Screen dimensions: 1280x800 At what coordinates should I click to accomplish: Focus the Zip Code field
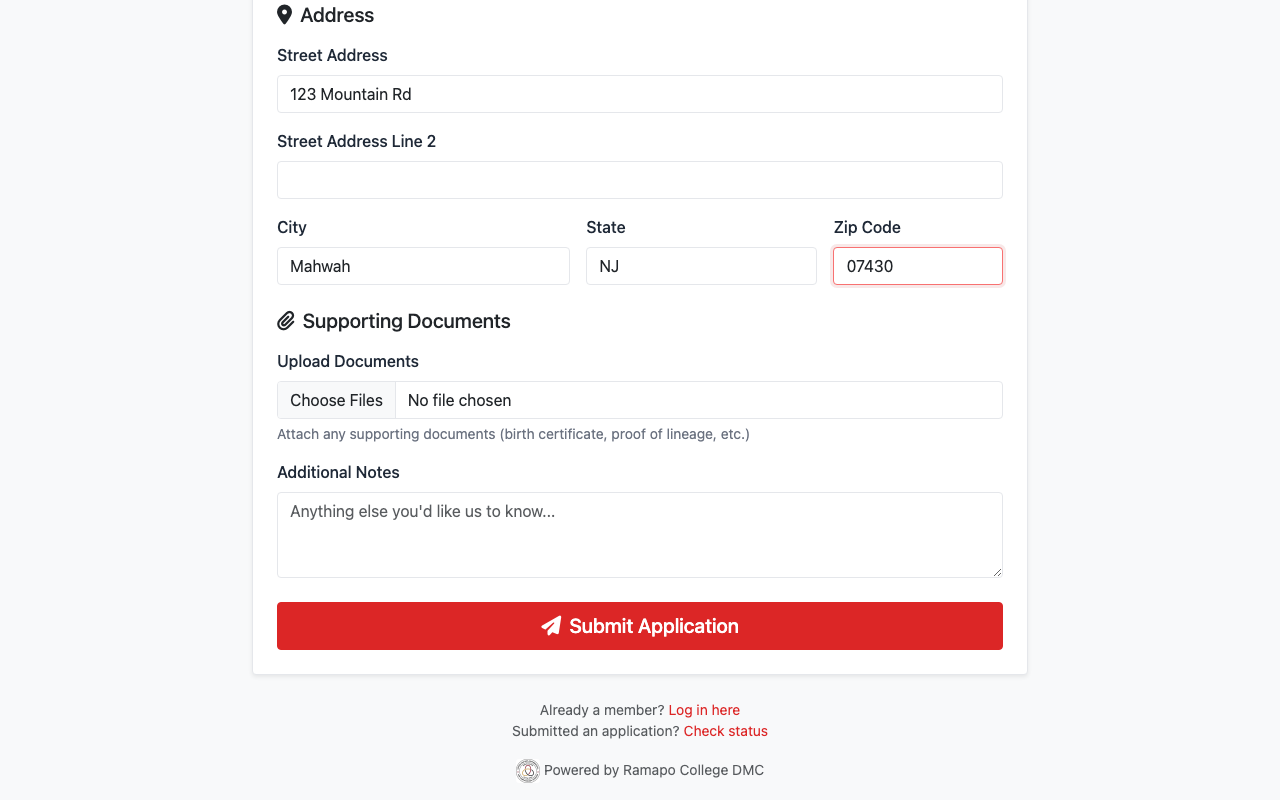click(x=917, y=266)
